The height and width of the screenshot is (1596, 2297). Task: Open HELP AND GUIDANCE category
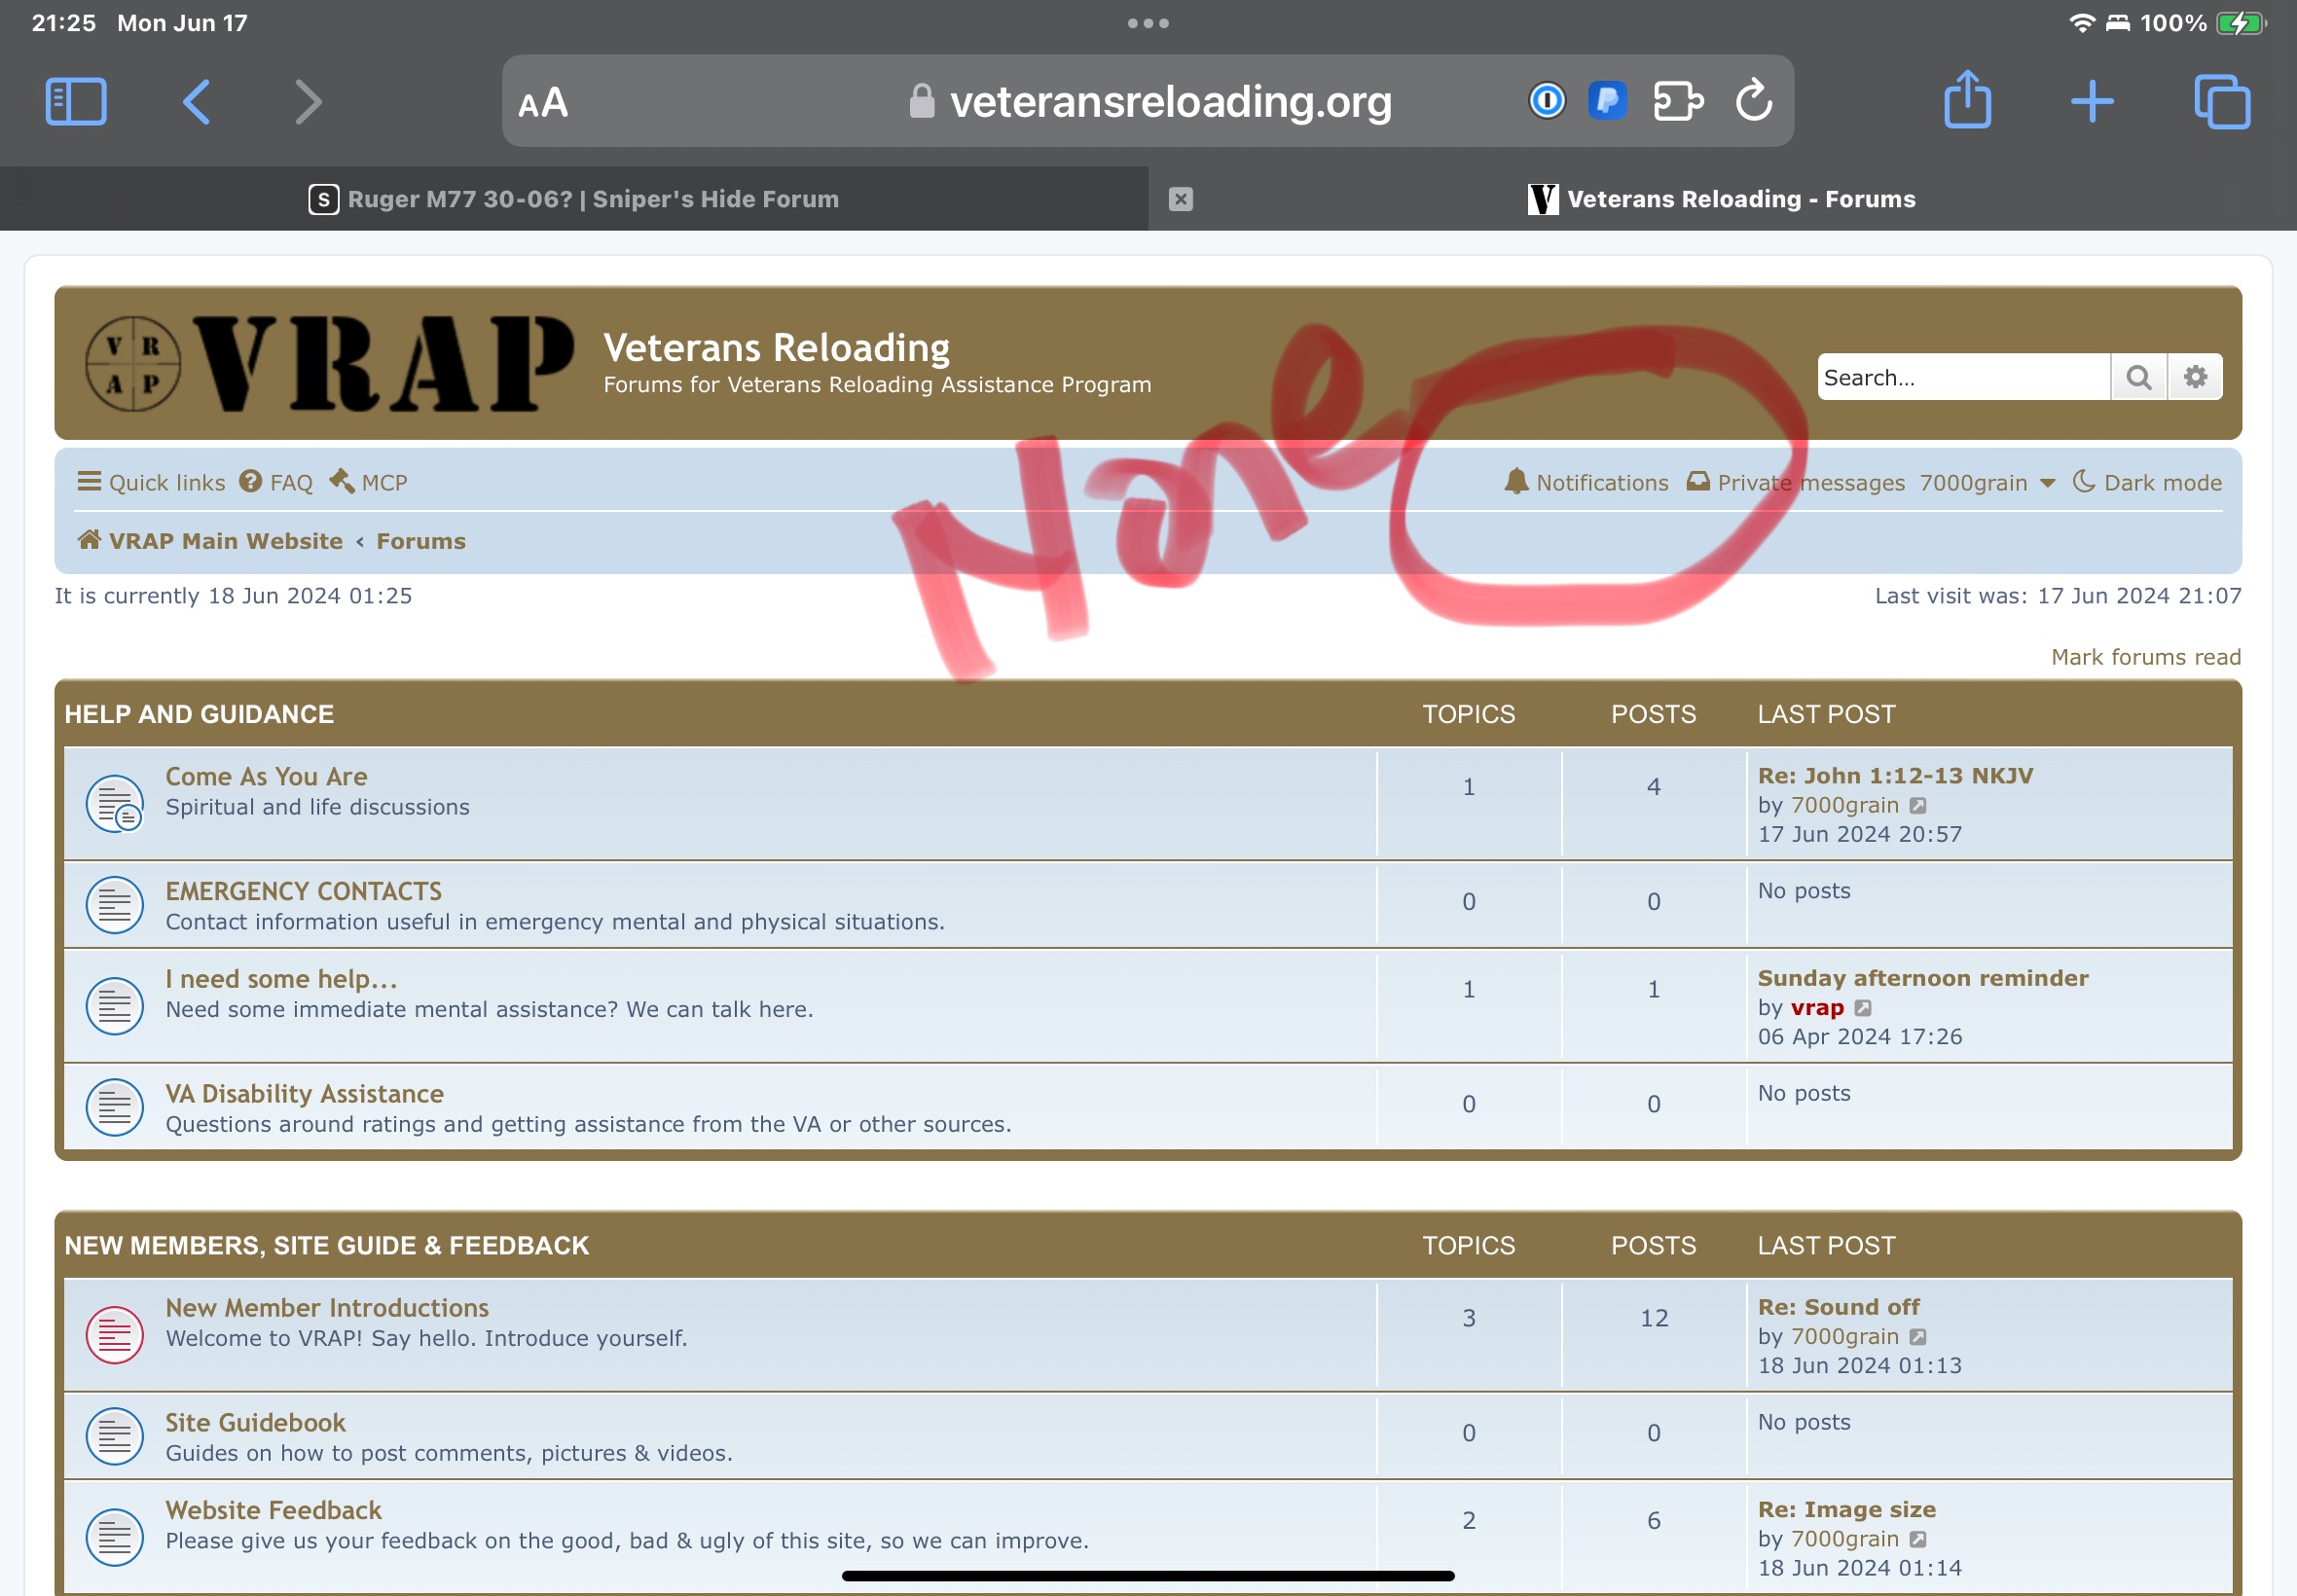[199, 714]
